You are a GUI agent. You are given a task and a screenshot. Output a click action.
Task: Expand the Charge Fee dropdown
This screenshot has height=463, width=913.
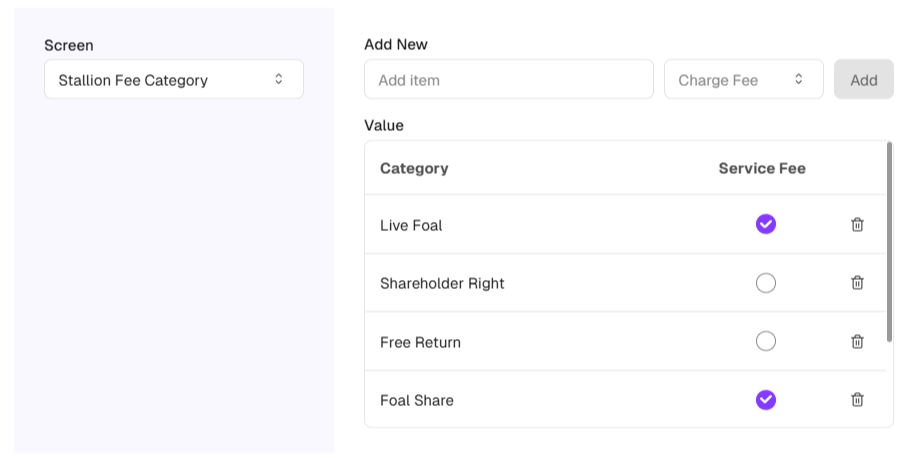point(743,80)
